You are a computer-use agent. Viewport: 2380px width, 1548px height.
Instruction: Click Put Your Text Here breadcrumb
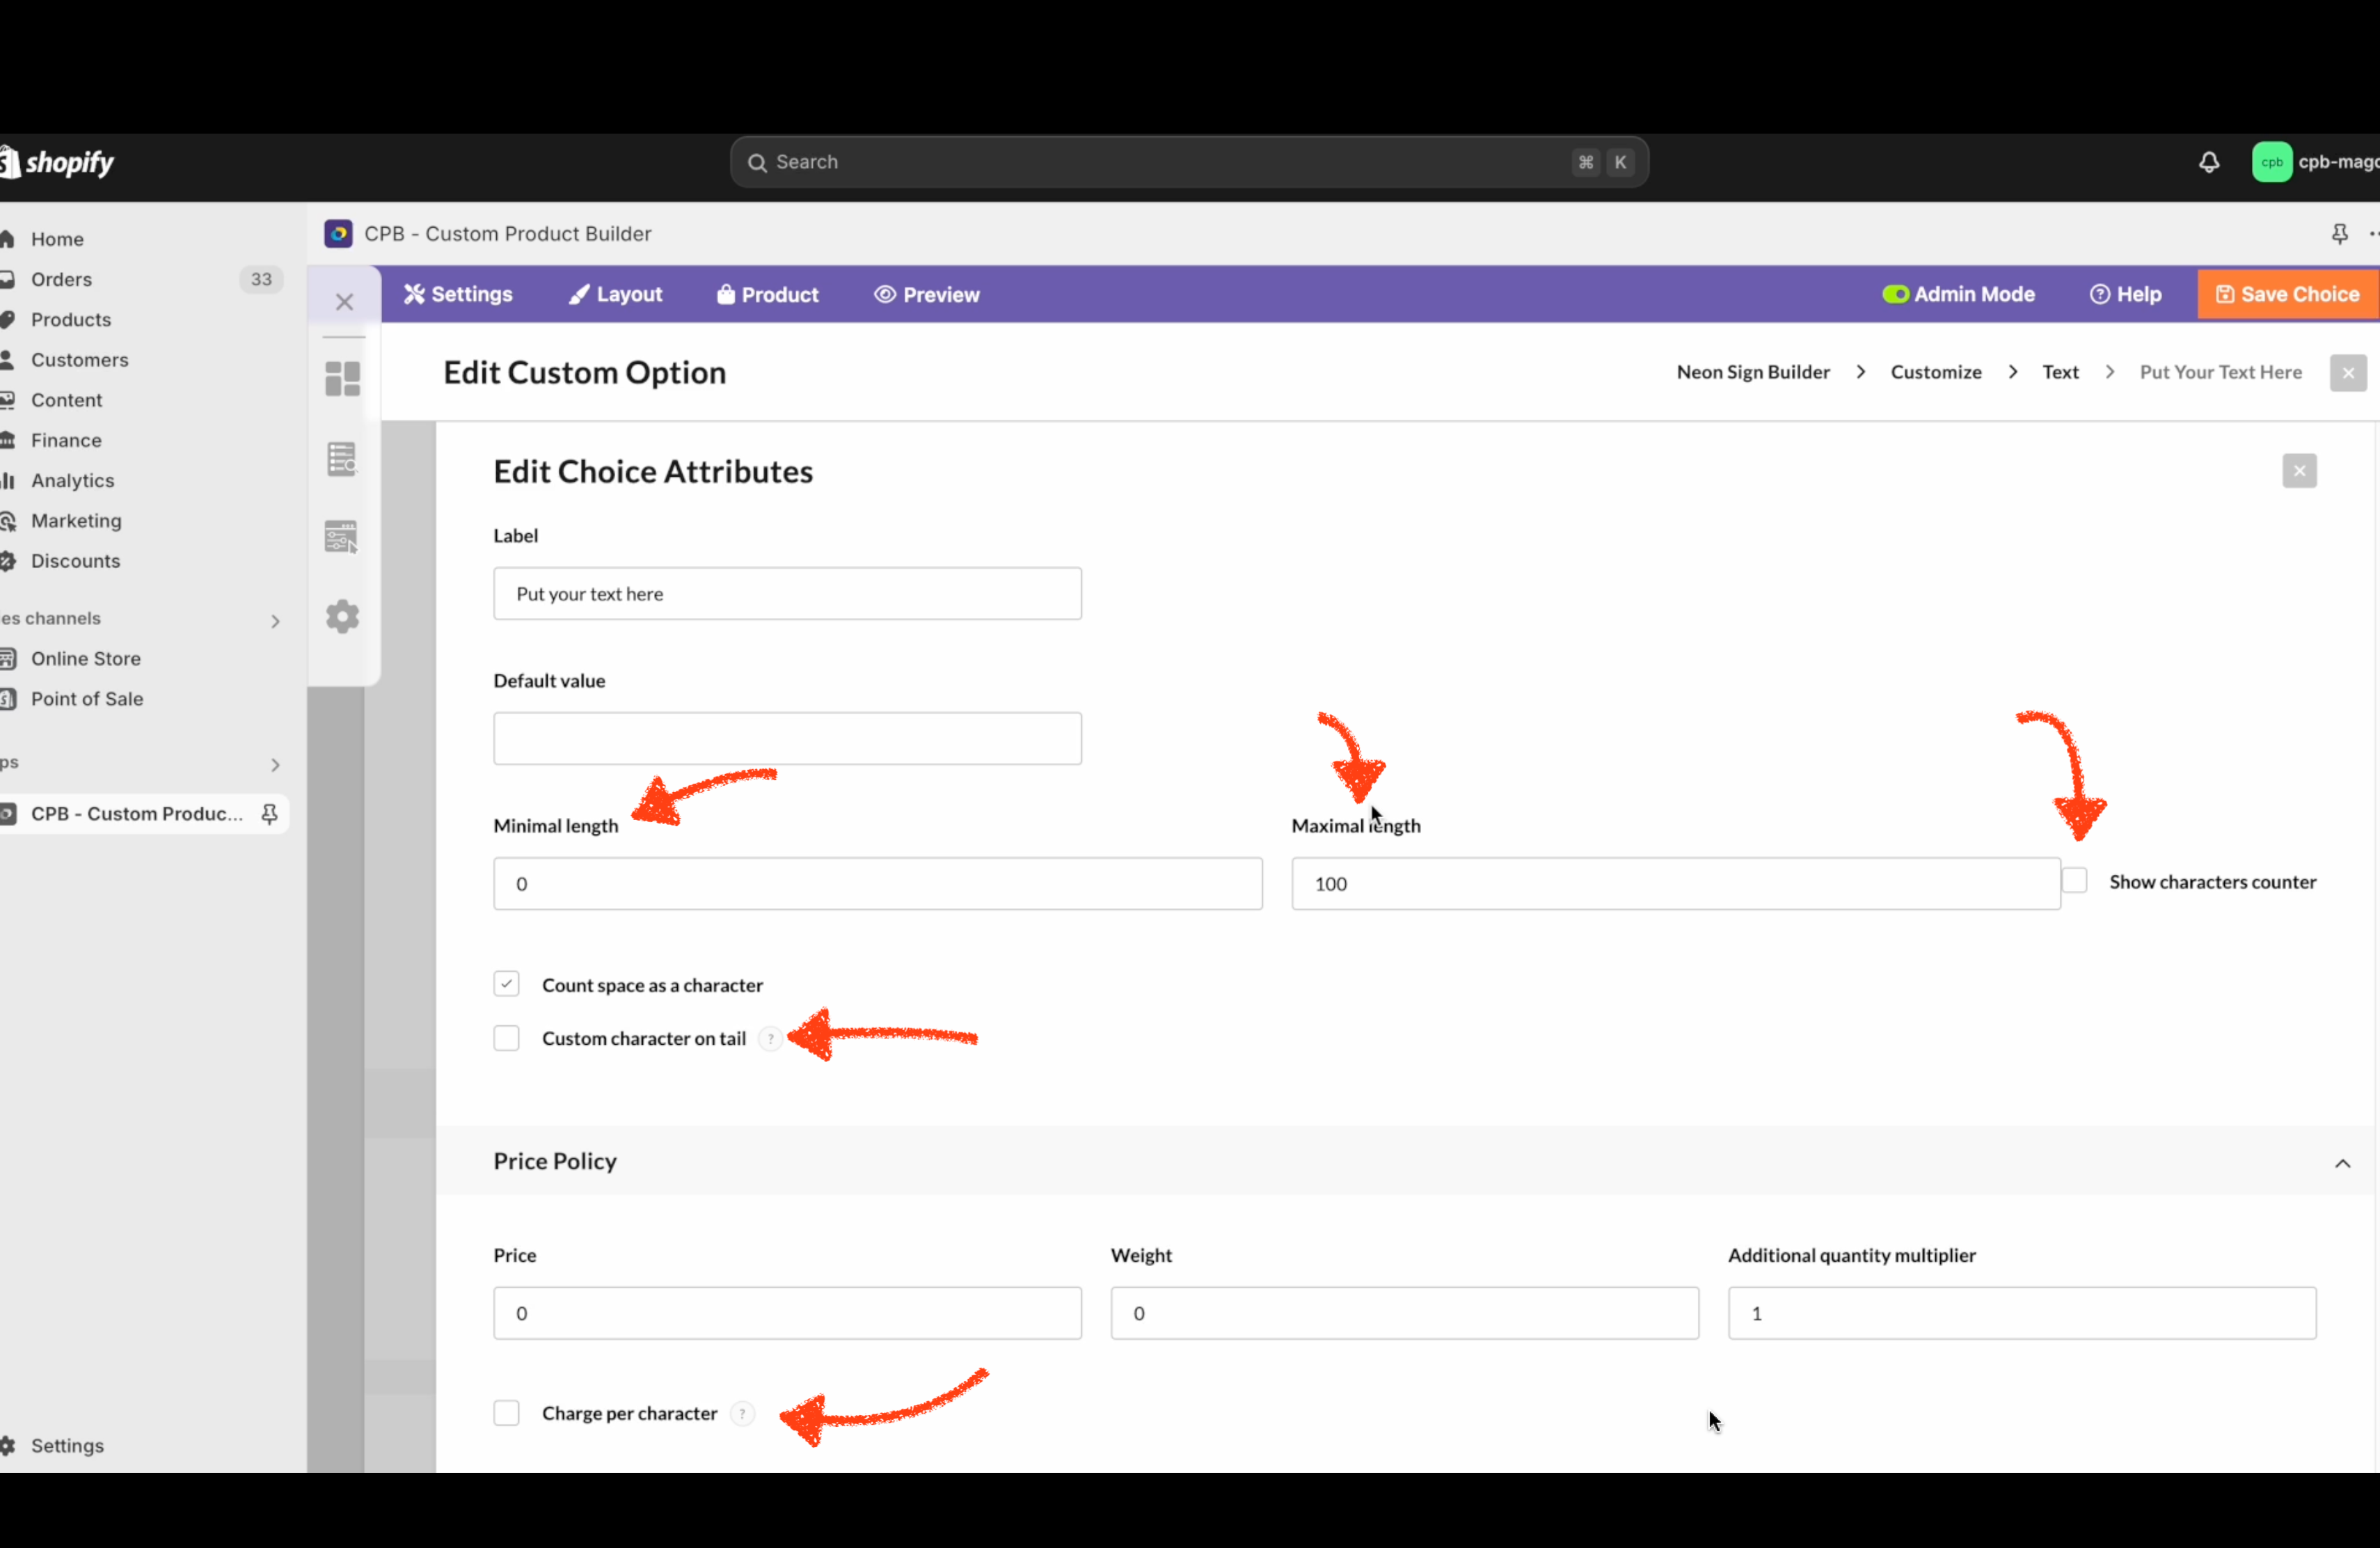pos(2220,372)
